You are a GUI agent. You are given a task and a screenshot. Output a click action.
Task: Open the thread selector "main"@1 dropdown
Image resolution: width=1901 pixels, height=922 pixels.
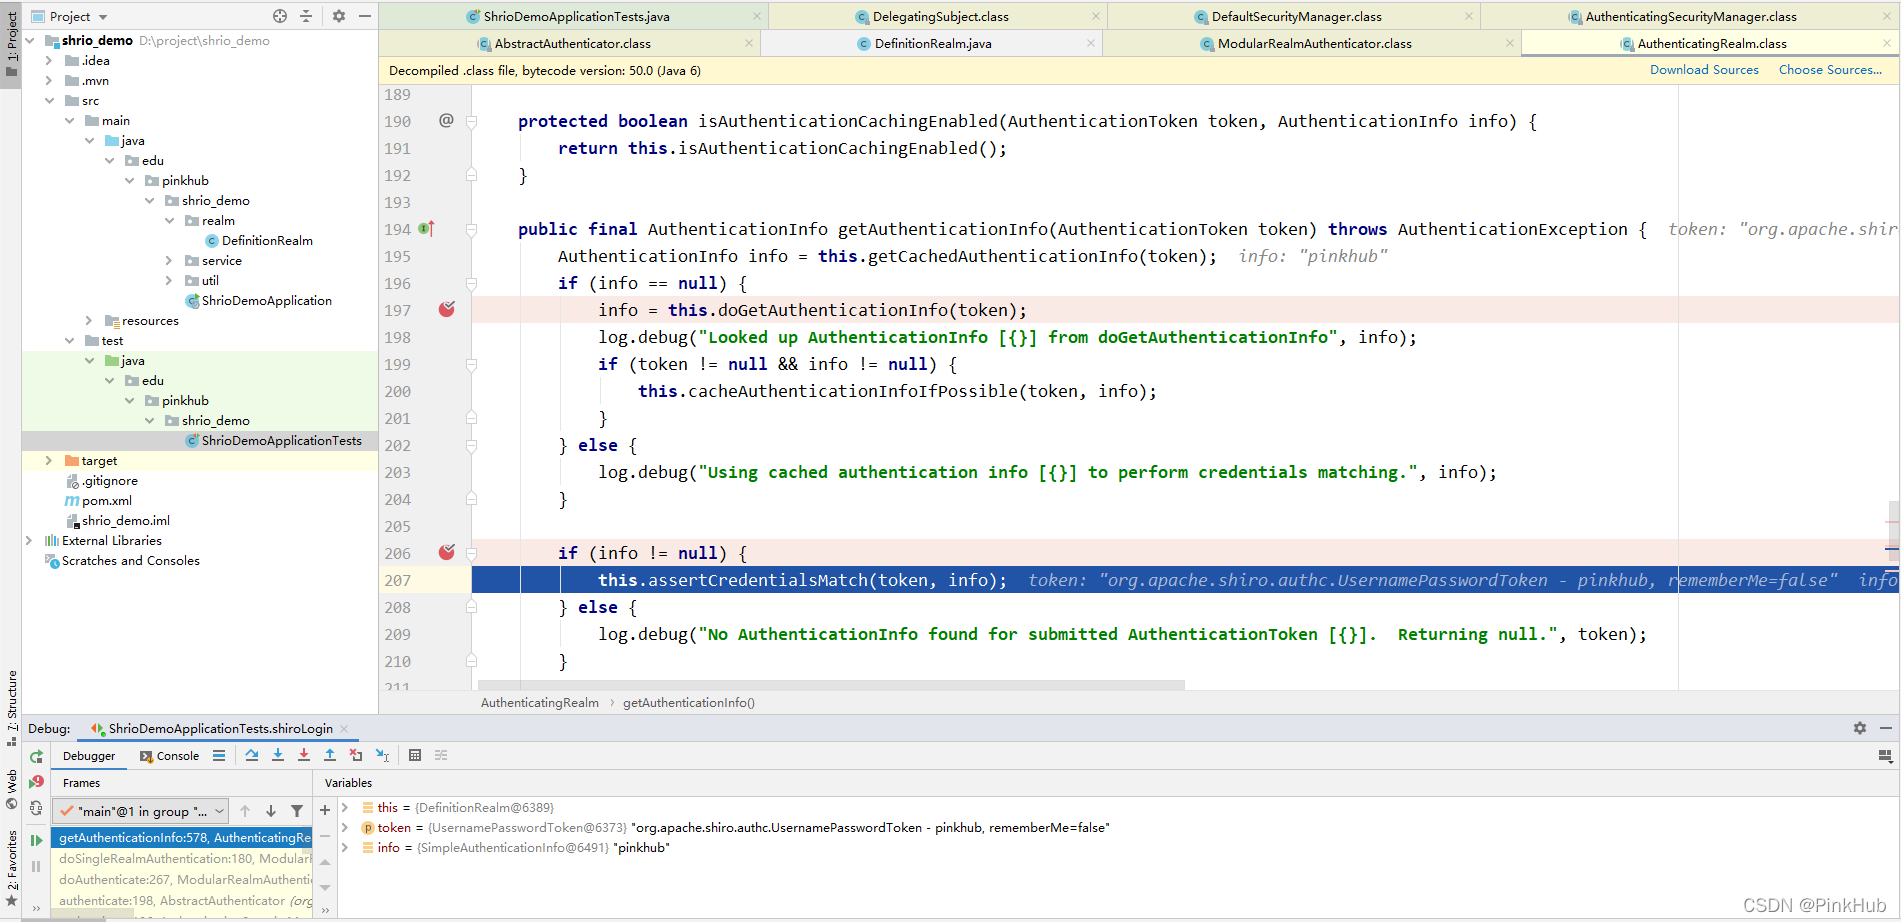click(141, 811)
